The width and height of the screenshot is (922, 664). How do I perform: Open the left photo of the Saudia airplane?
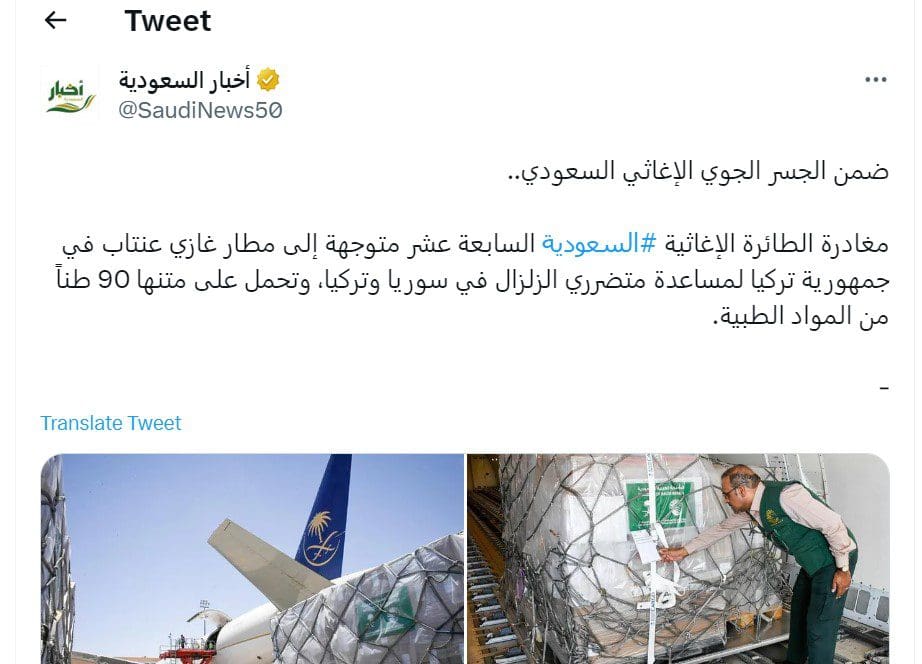coord(252,559)
